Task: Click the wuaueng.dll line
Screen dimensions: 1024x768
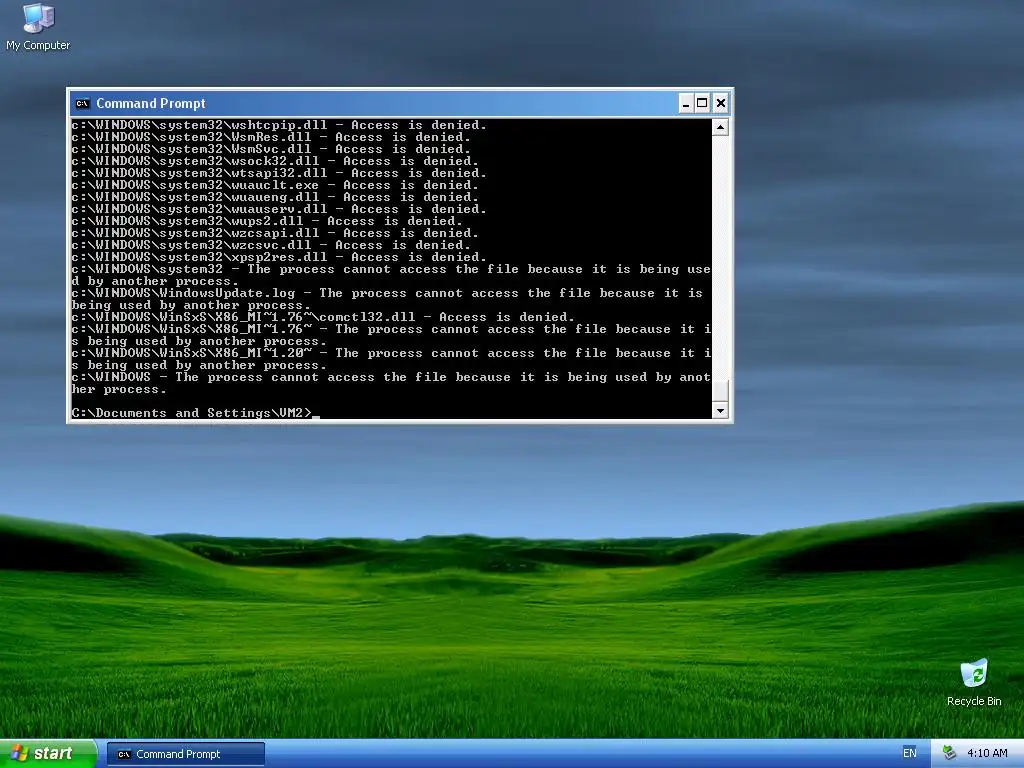Action: click(x=275, y=197)
